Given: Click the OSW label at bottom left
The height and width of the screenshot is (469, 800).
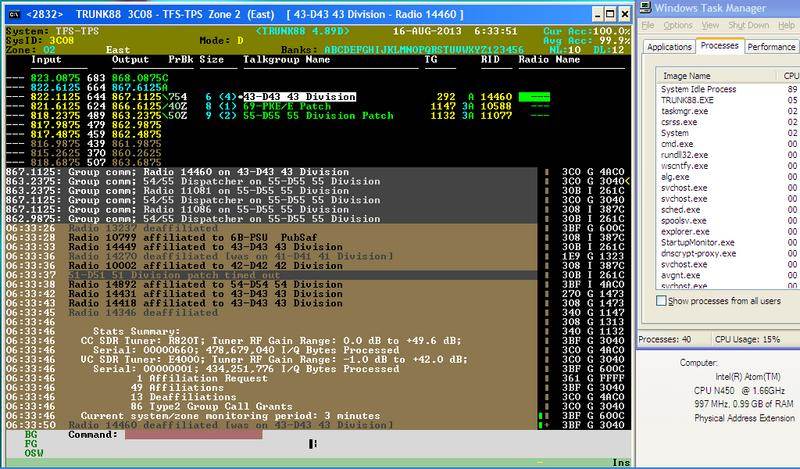Looking at the screenshot, I should click(x=34, y=453).
